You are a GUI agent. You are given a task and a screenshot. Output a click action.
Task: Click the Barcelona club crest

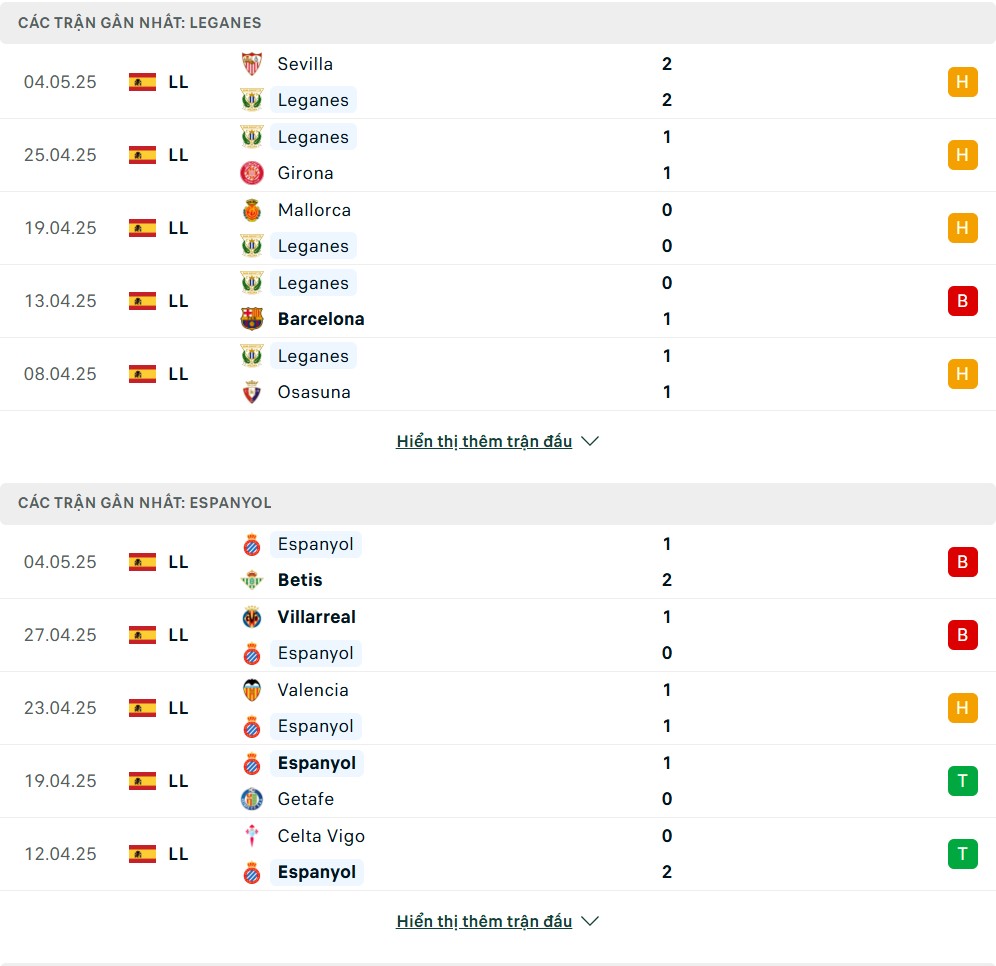[x=252, y=319]
